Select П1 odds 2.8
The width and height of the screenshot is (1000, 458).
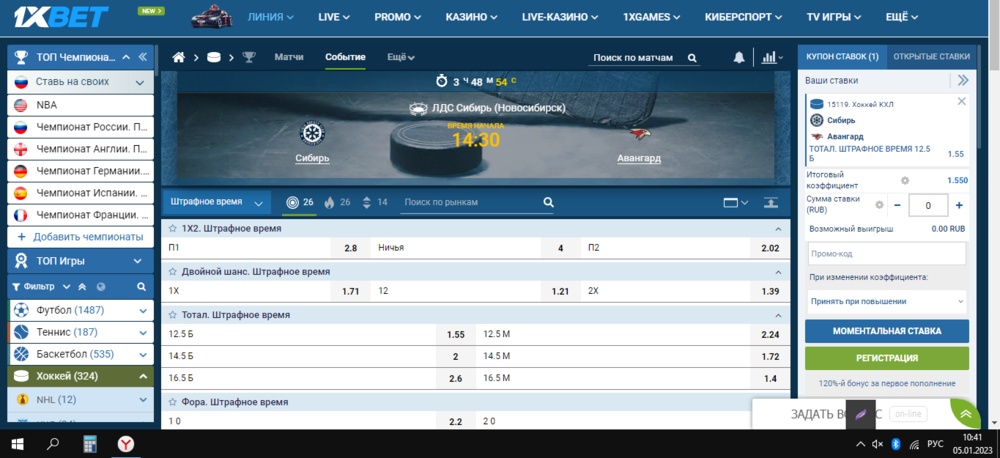click(350, 247)
